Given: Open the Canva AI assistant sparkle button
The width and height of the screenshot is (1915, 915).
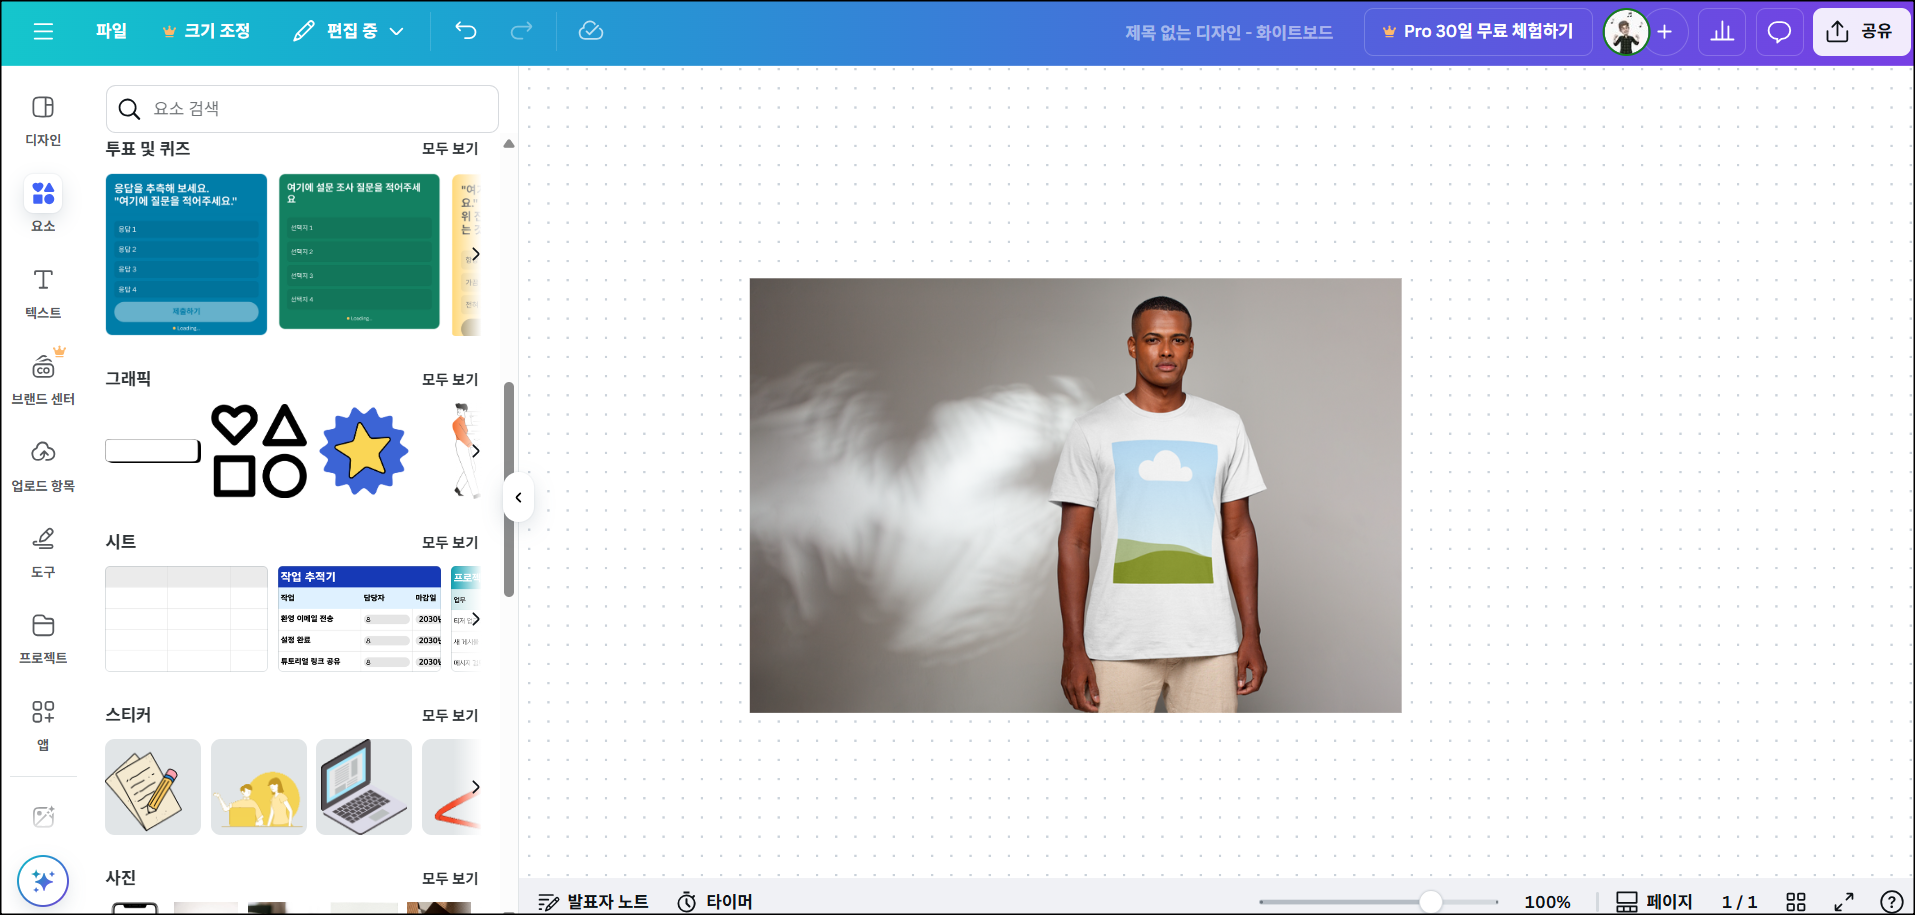Looking at the screenshot, I should click(43, 881).
